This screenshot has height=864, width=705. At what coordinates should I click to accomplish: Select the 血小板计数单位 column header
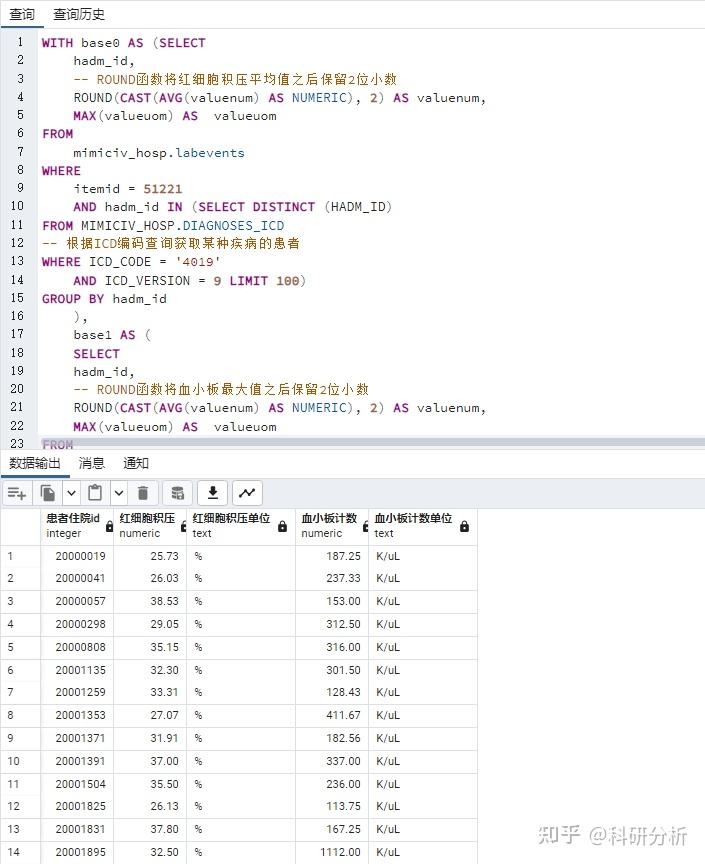(x=423, y=527)
